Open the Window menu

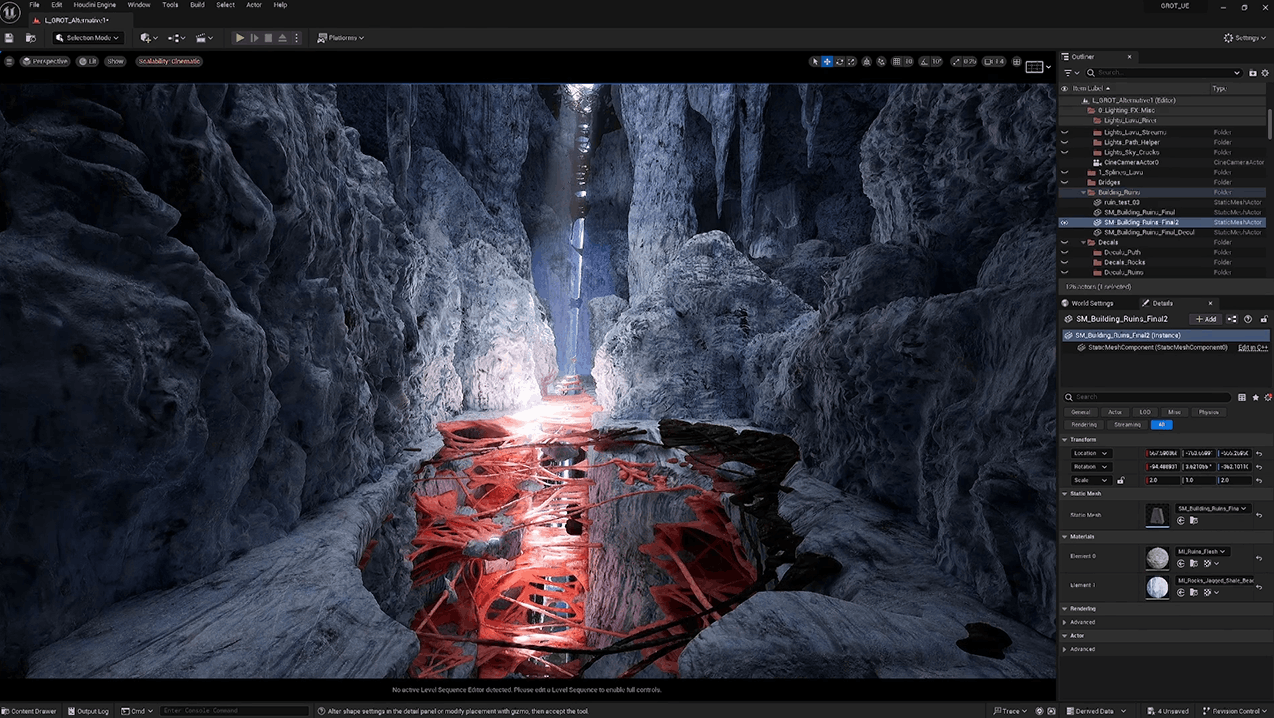point(139,5)
